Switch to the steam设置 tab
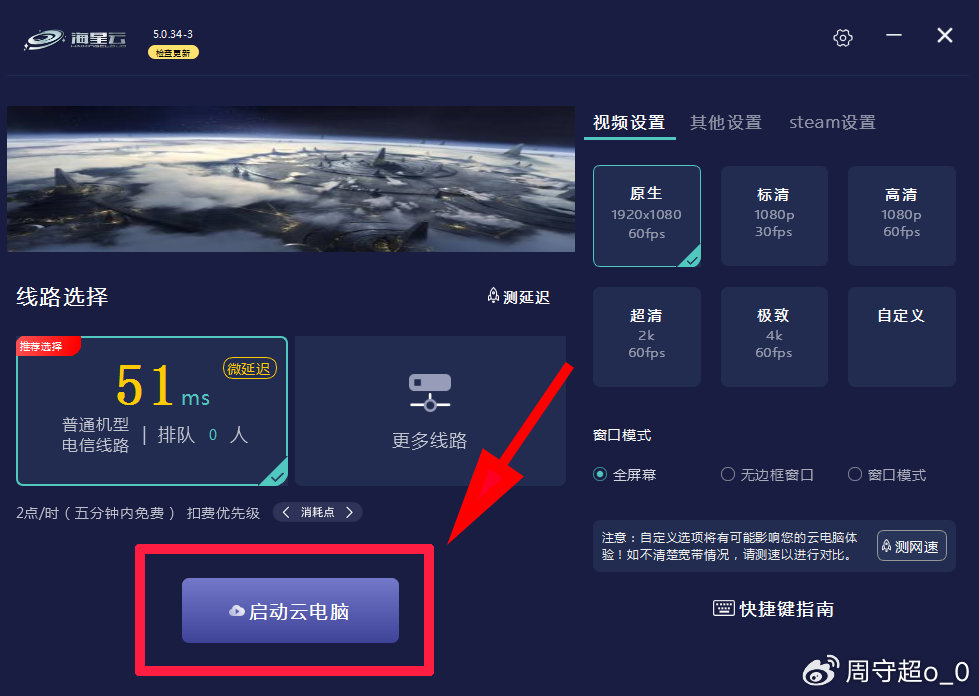Image resolution: width=979 pixels, height=696 pixels. tap(832, 122)
